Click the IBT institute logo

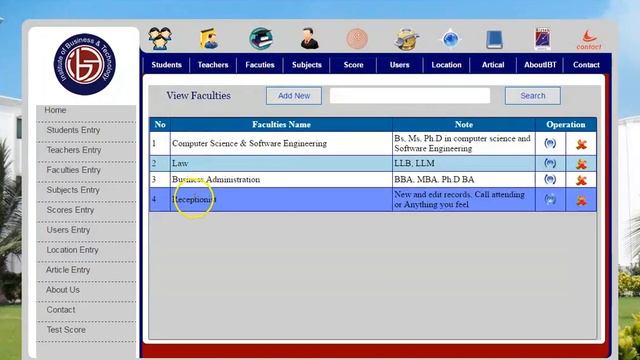tap(84, 64)
